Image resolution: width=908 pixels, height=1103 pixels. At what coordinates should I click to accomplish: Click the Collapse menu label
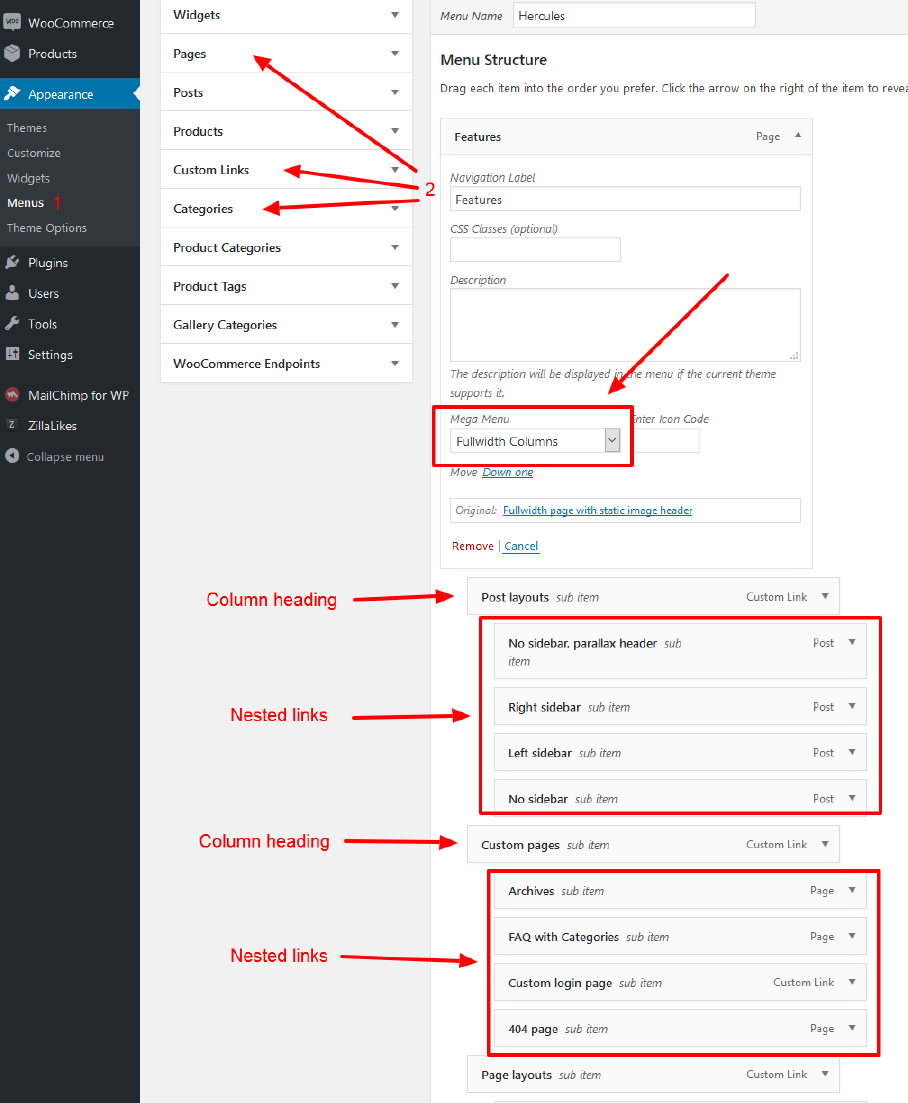click(x=65, y=457)
